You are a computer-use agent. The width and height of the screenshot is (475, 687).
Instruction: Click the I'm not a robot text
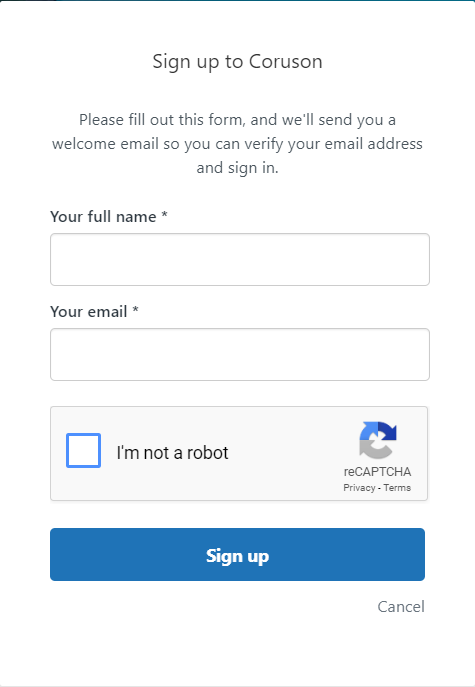[x=172, y=453]
